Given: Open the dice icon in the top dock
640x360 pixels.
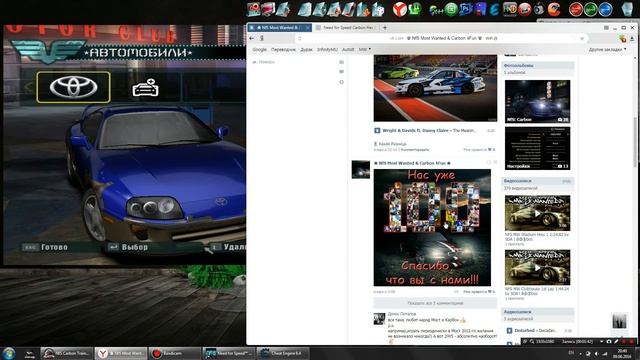Looking at the screenshot, I should click(378, 9).
